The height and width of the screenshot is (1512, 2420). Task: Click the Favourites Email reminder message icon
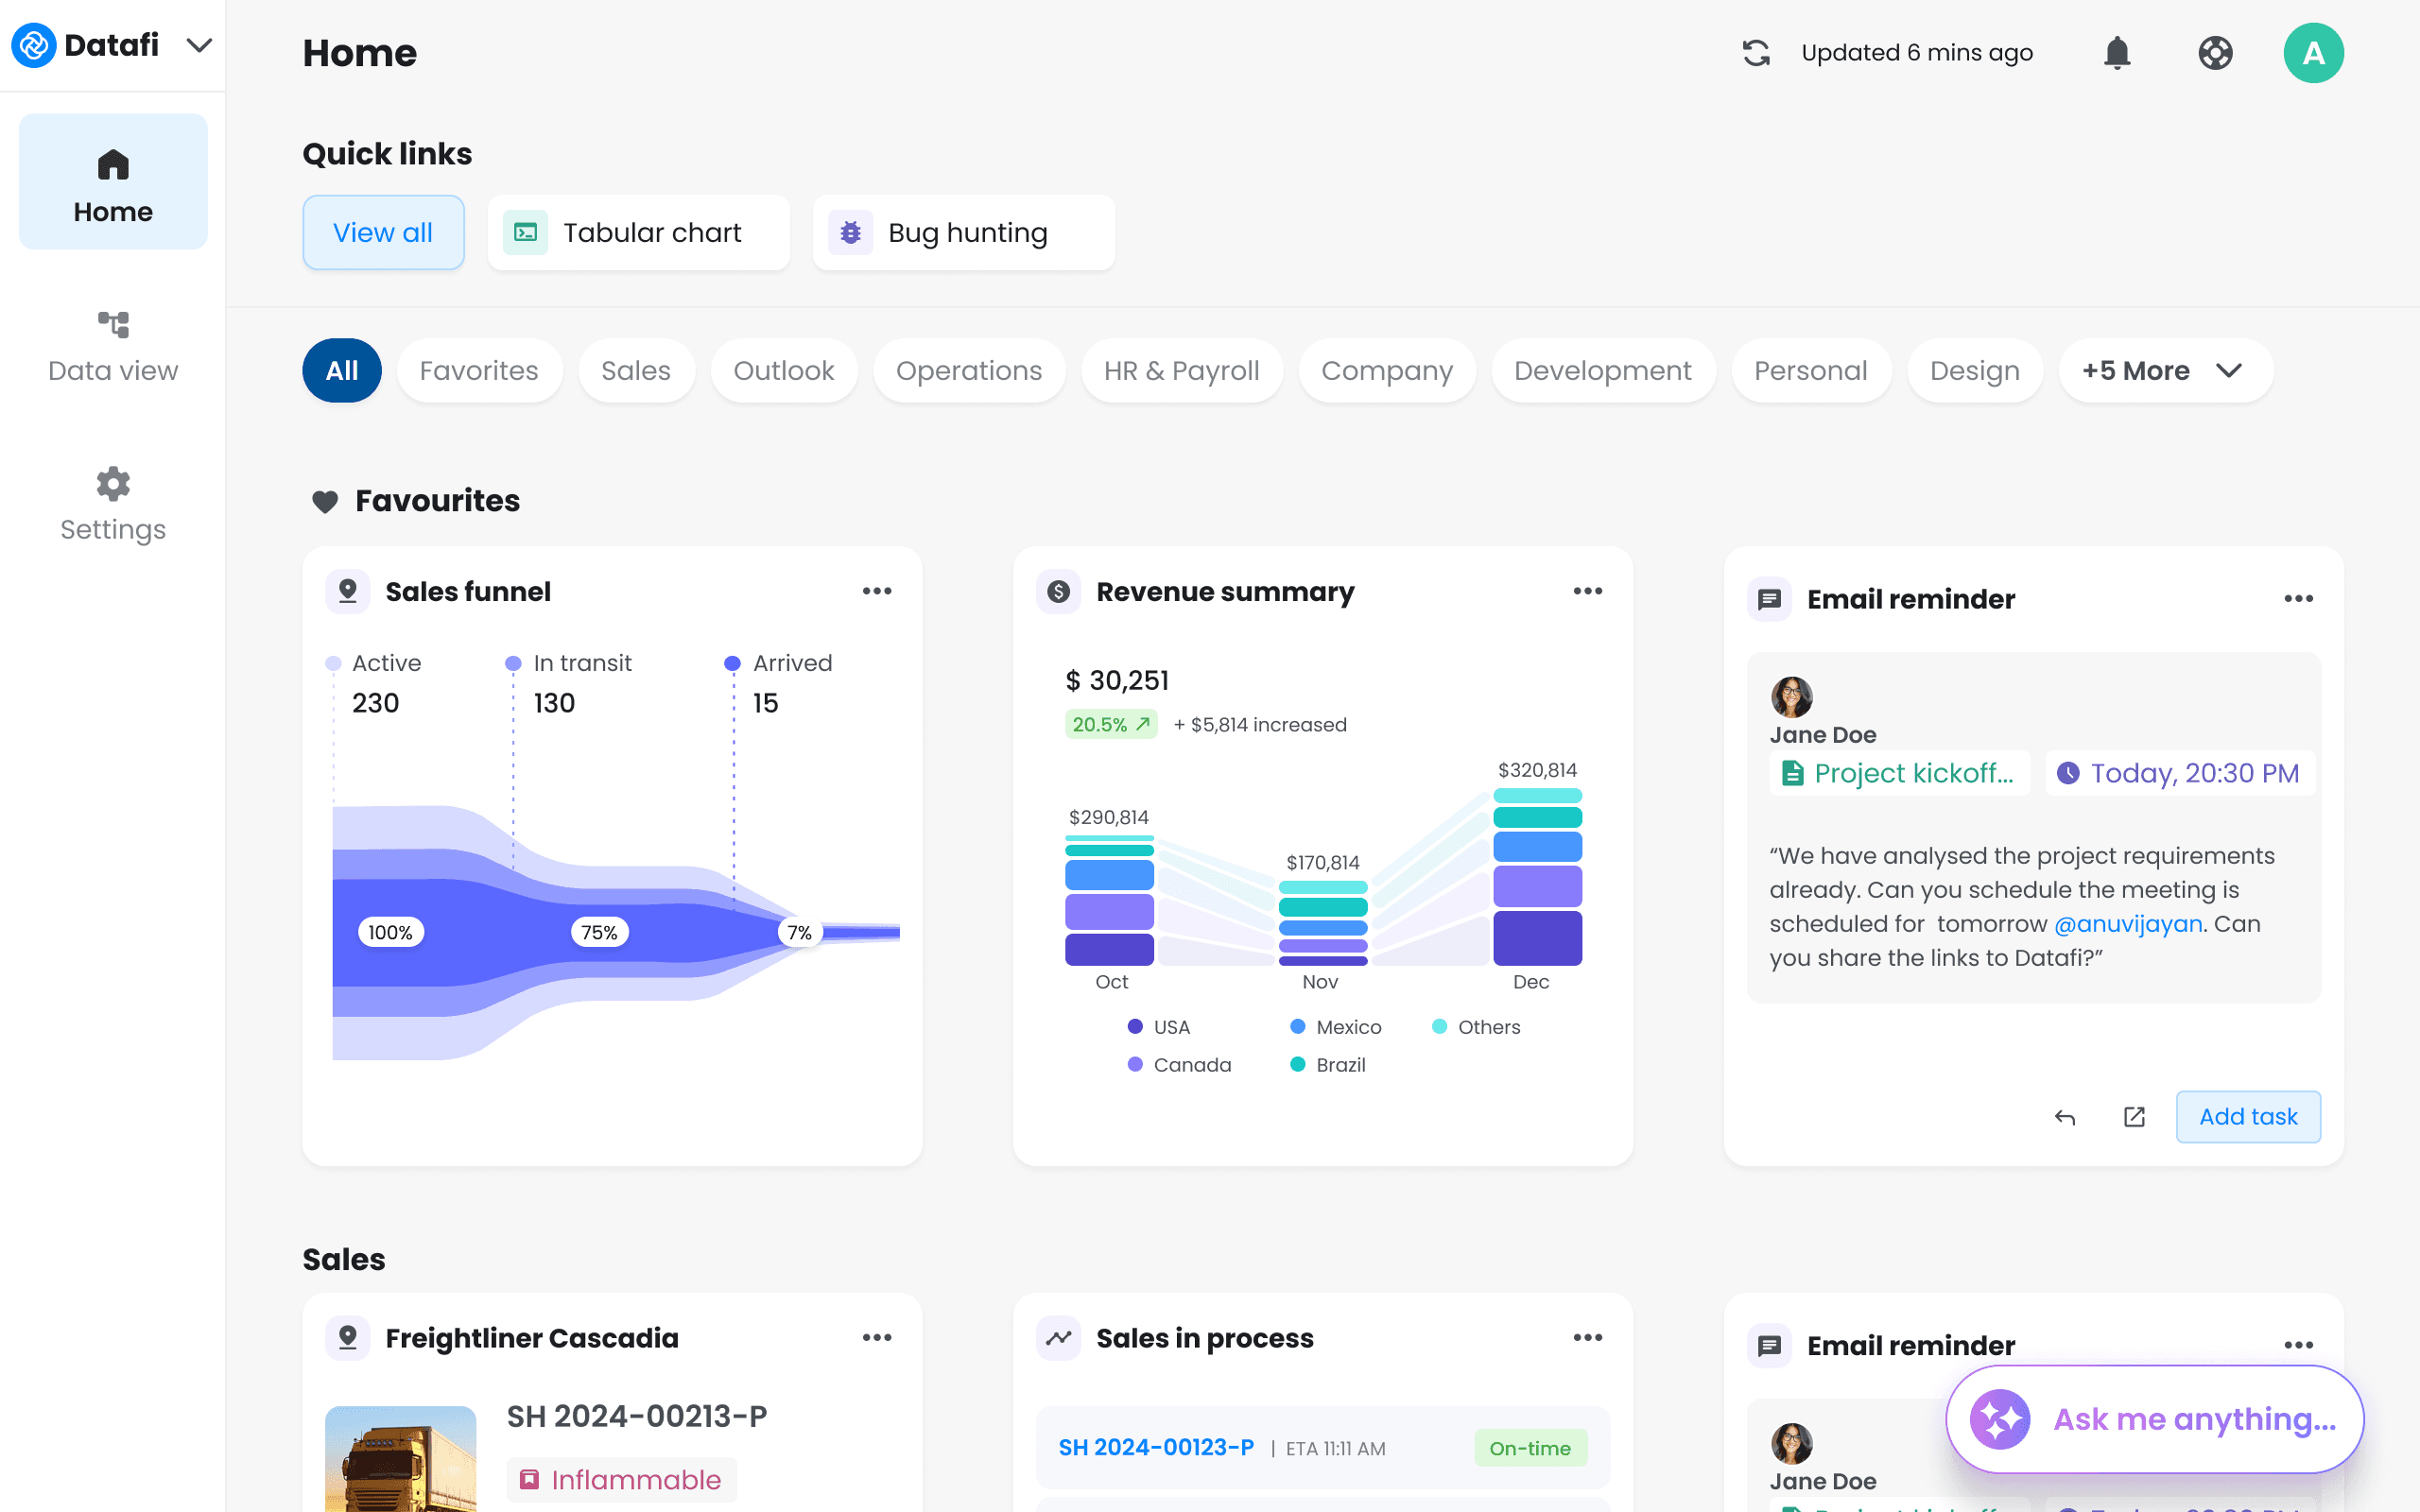pos(1770,599)
